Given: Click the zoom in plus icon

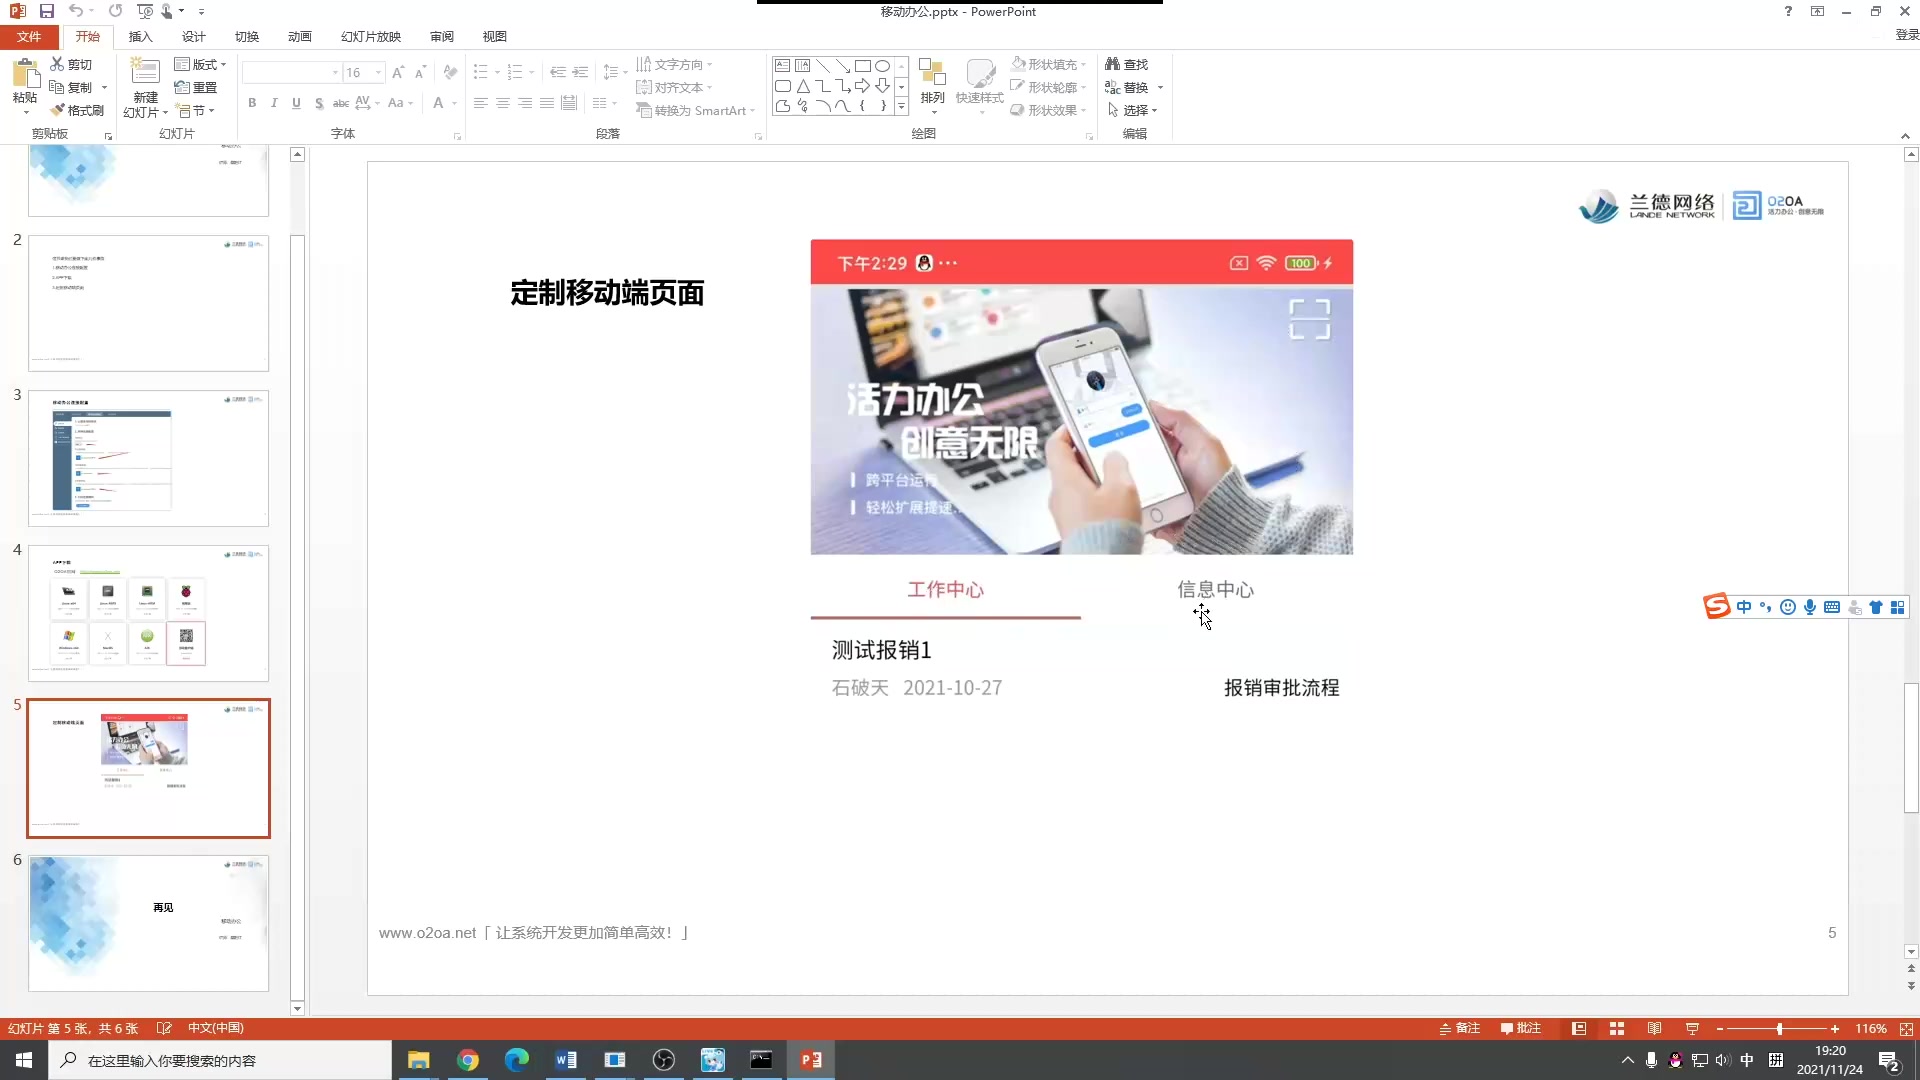Looking at the screenshot, I should pos(1835,1029).
